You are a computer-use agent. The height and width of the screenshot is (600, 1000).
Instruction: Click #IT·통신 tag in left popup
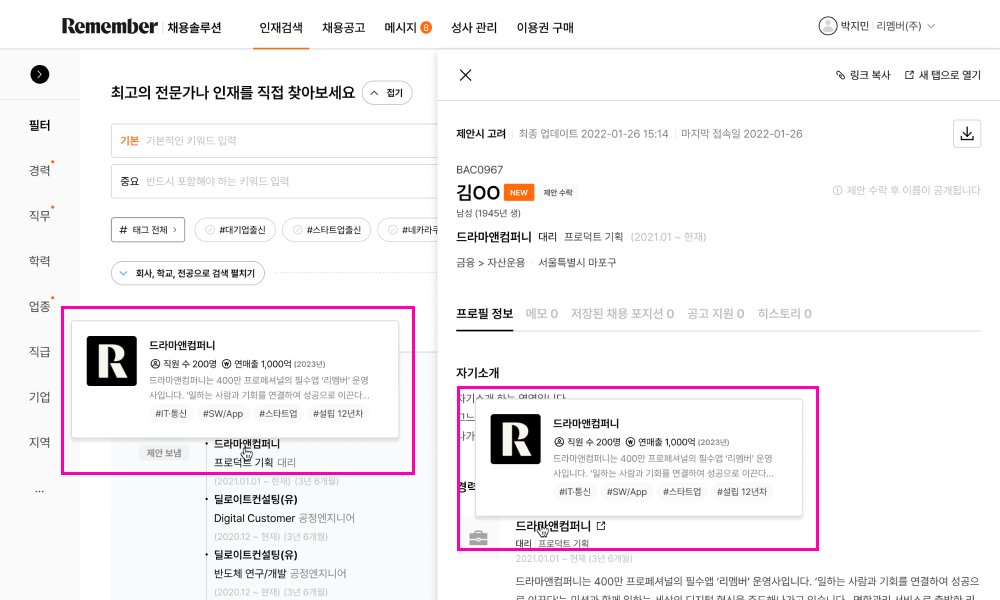pyautogui.click(x=171, y=414)
